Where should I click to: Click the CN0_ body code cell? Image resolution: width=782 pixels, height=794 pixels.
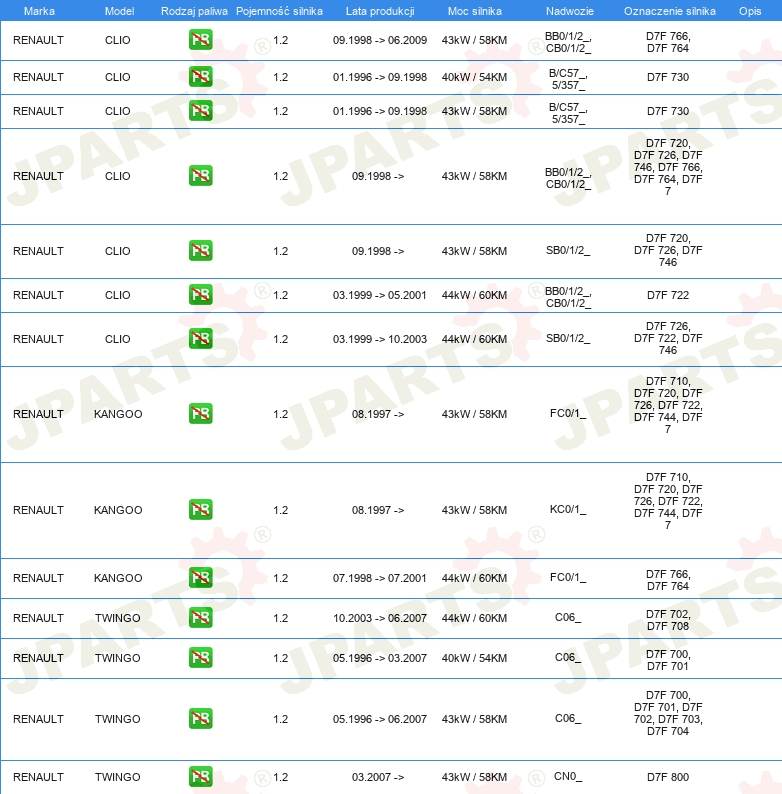[x=568, y=777]
